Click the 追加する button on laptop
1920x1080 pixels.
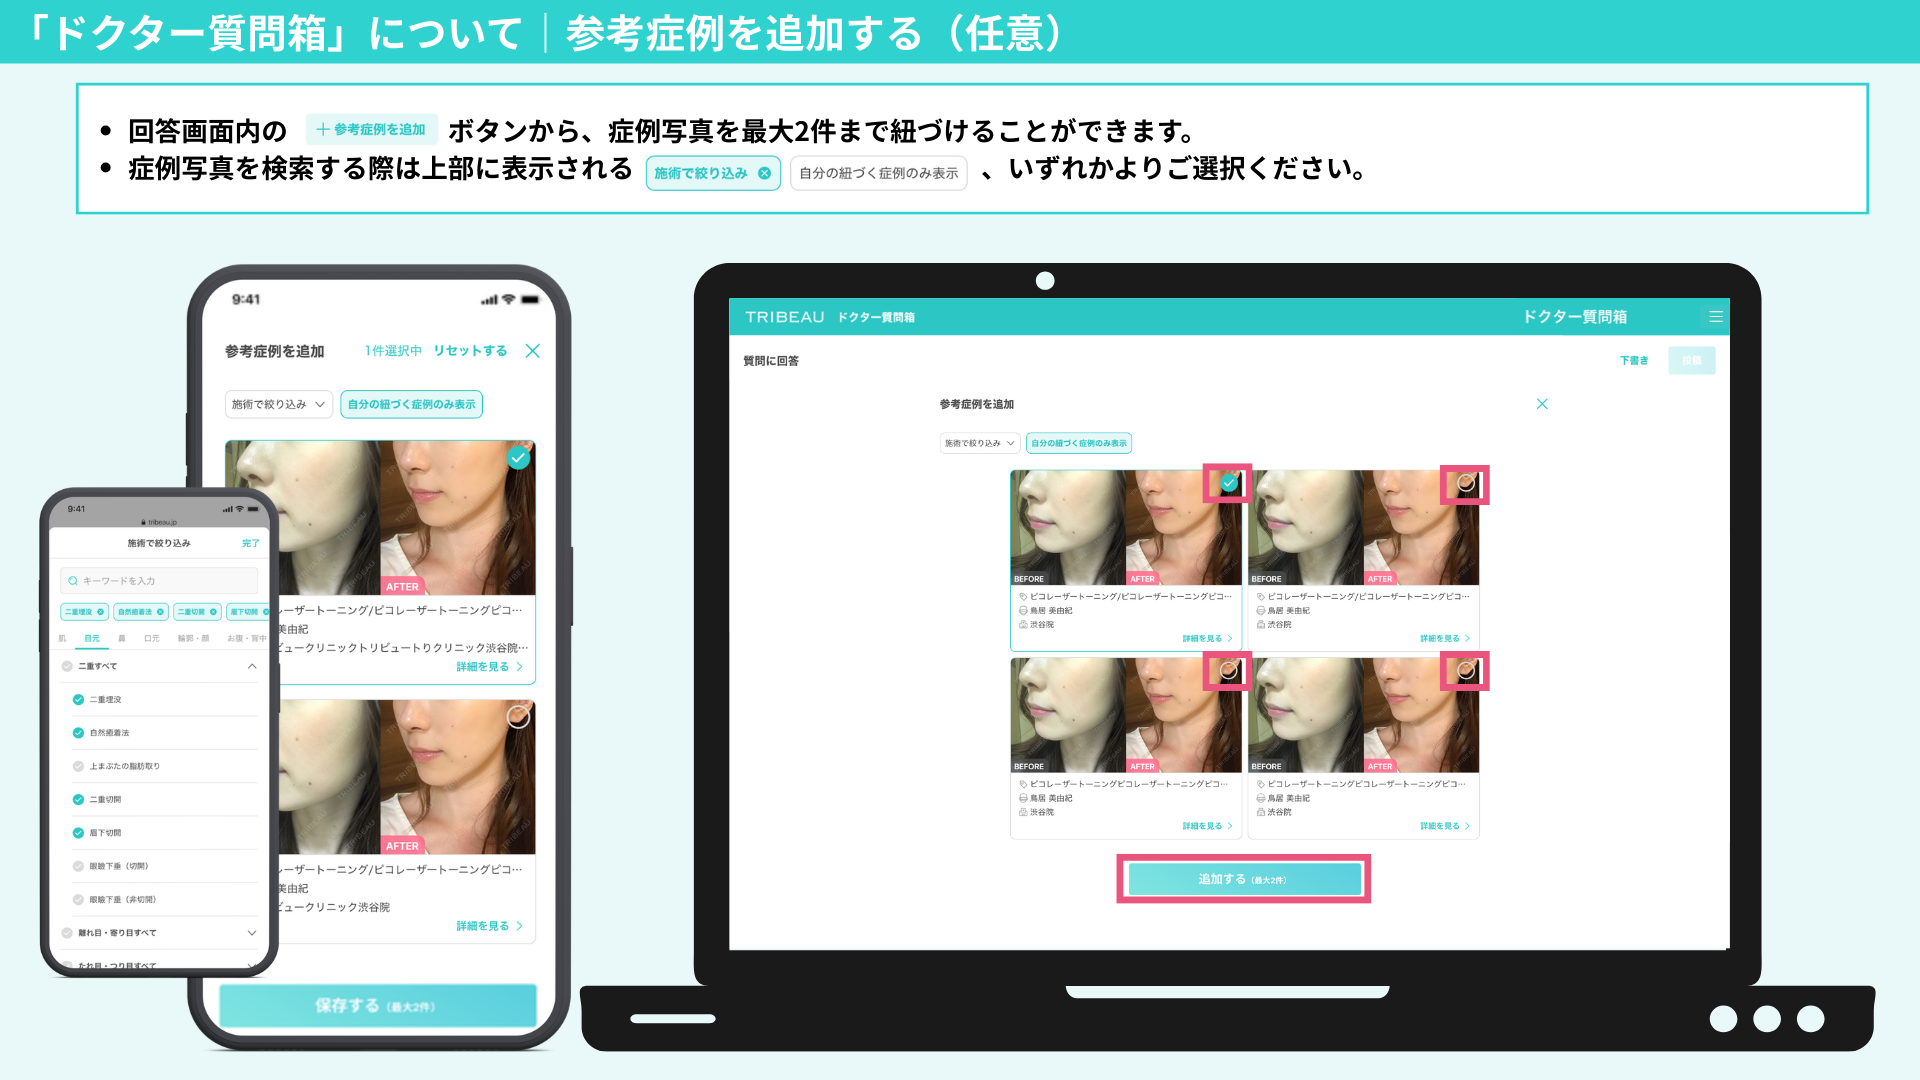coord(1243,879)
